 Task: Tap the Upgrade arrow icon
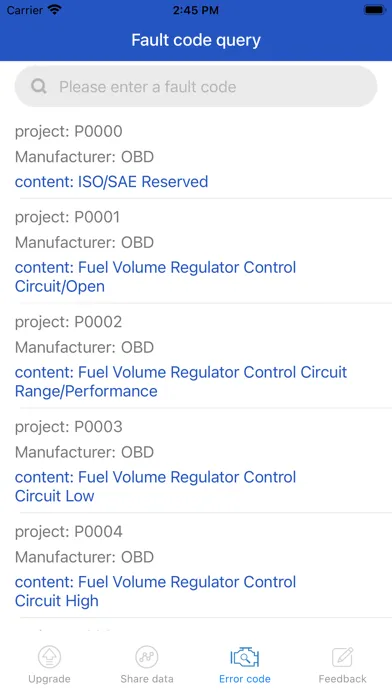point(49,656)
